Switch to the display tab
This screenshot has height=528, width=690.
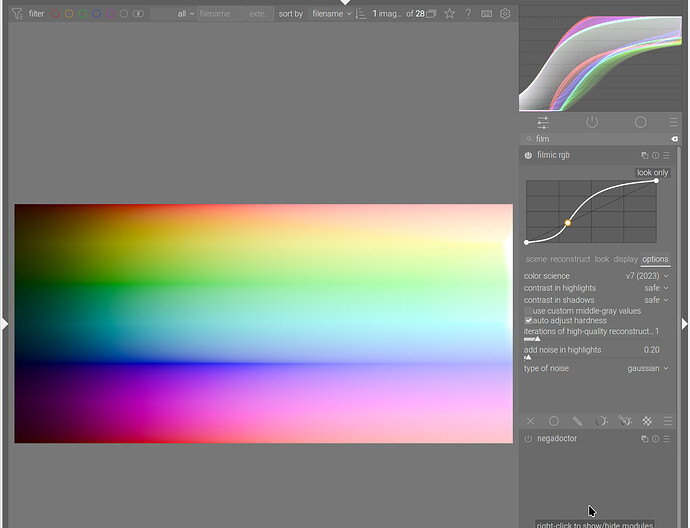(x=625, y=259)
